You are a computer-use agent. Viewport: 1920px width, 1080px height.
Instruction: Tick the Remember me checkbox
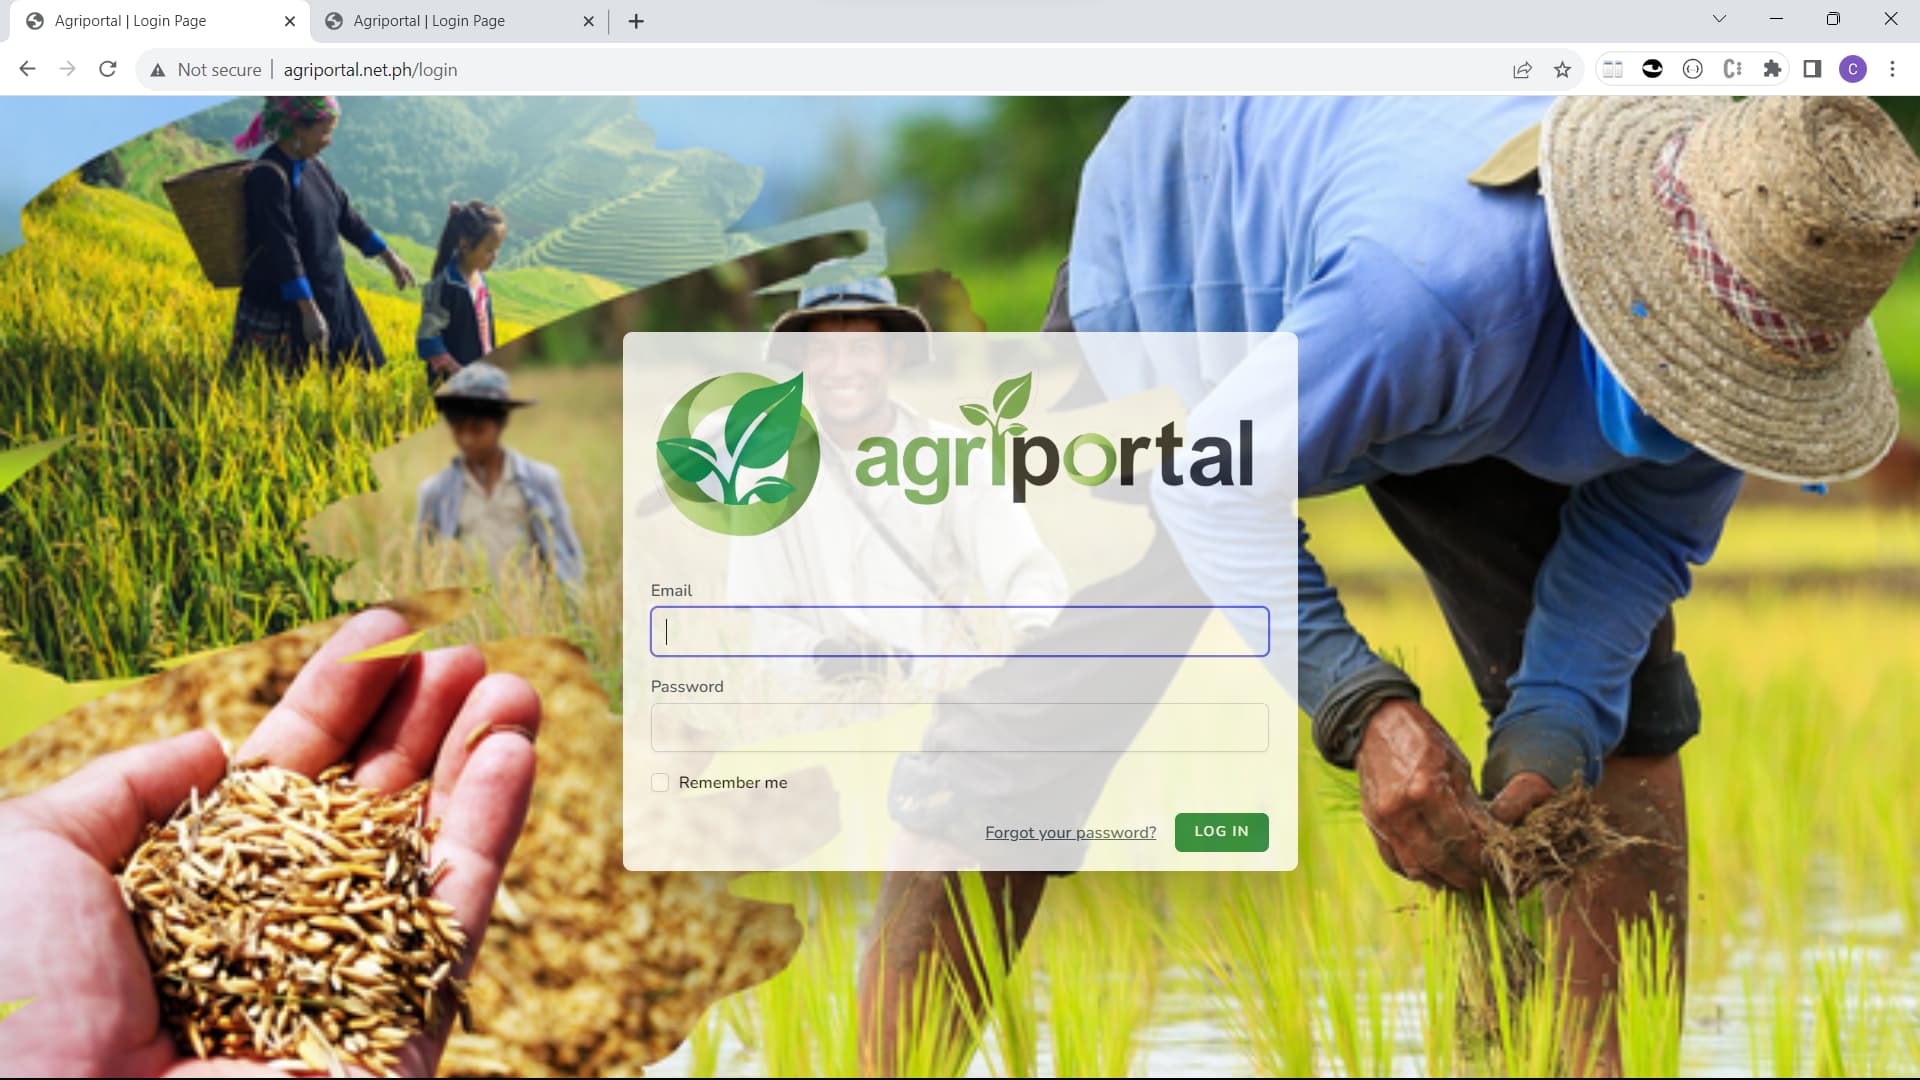click(x=660, y=782)
